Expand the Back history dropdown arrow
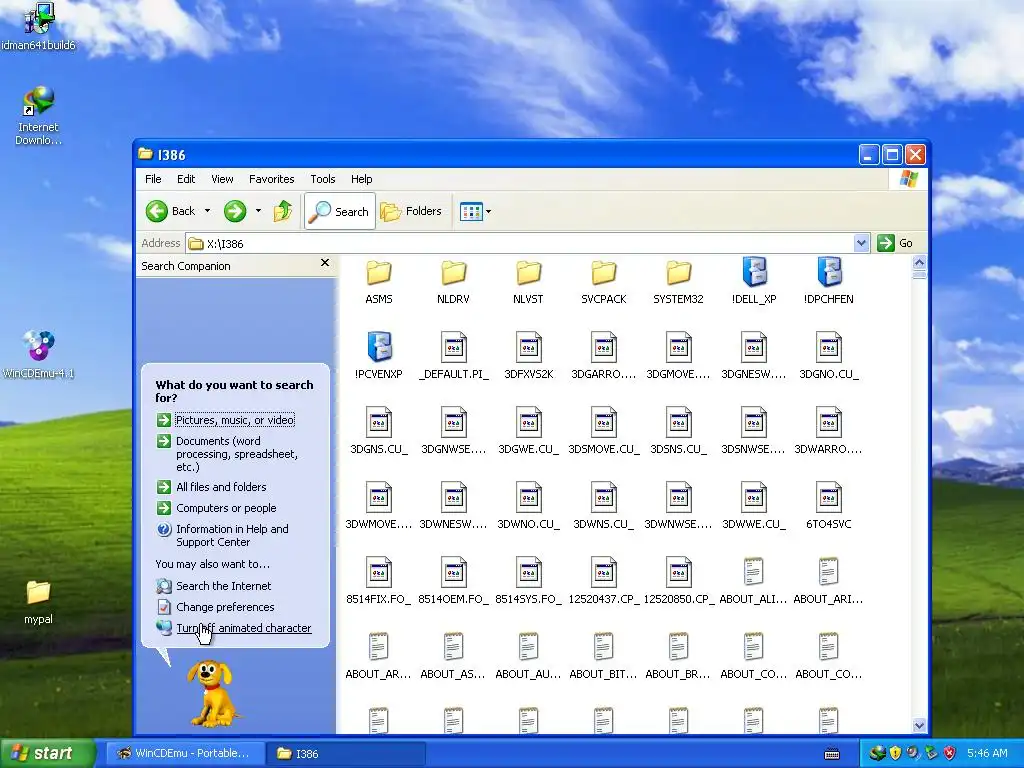 coord(207,211)
